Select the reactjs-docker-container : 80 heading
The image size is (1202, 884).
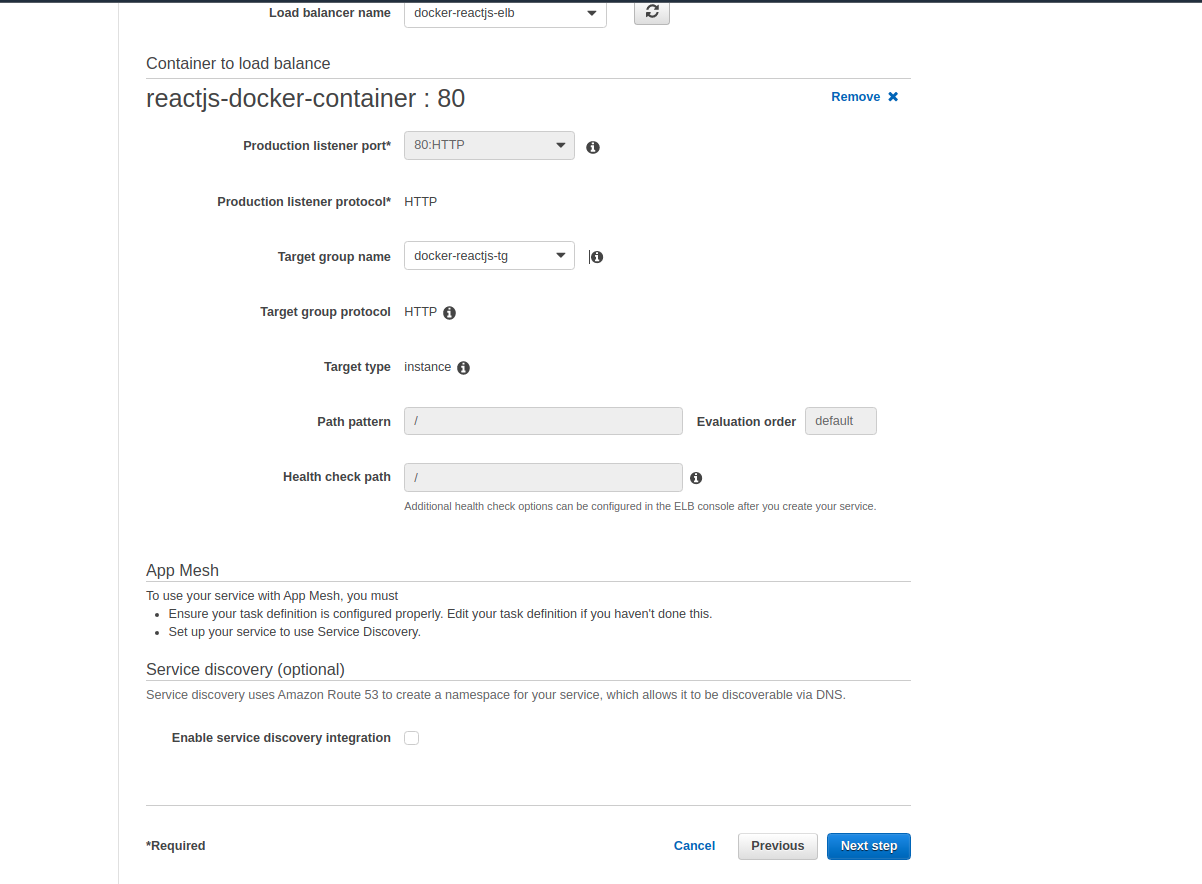click(x=305, y=99)
